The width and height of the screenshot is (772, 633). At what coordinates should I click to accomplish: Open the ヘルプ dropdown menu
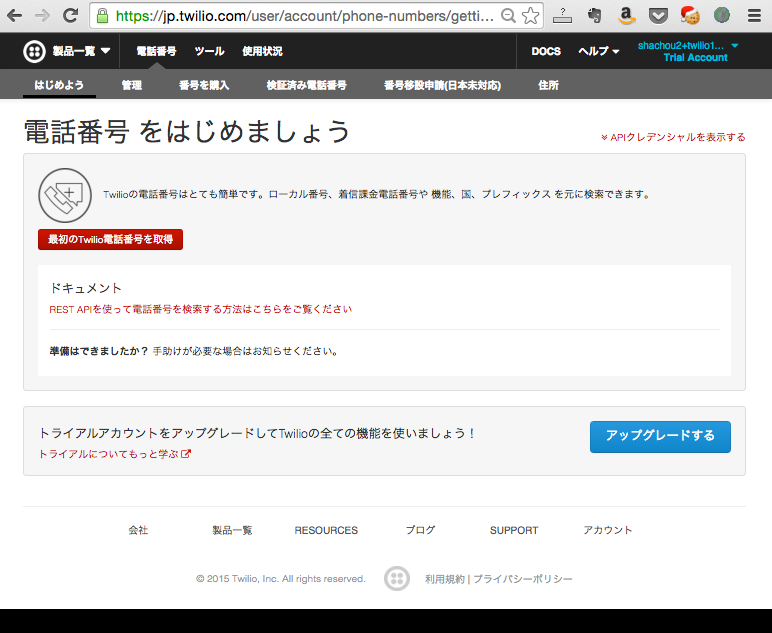599,51
